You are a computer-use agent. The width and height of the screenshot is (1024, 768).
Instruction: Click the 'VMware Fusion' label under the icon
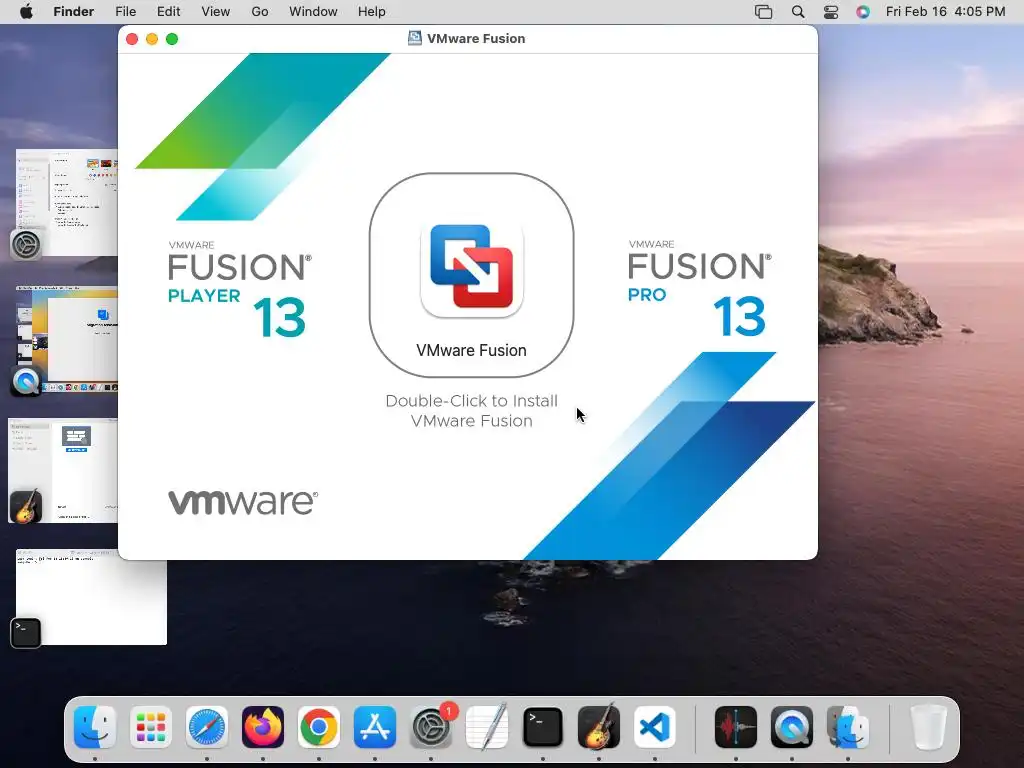point(472,351)
